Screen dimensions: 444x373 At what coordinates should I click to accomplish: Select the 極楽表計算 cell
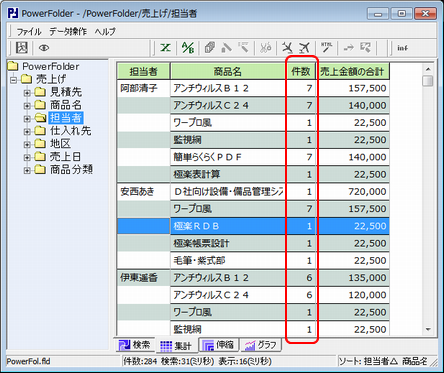pyautogui.click(x=228, y=174)
